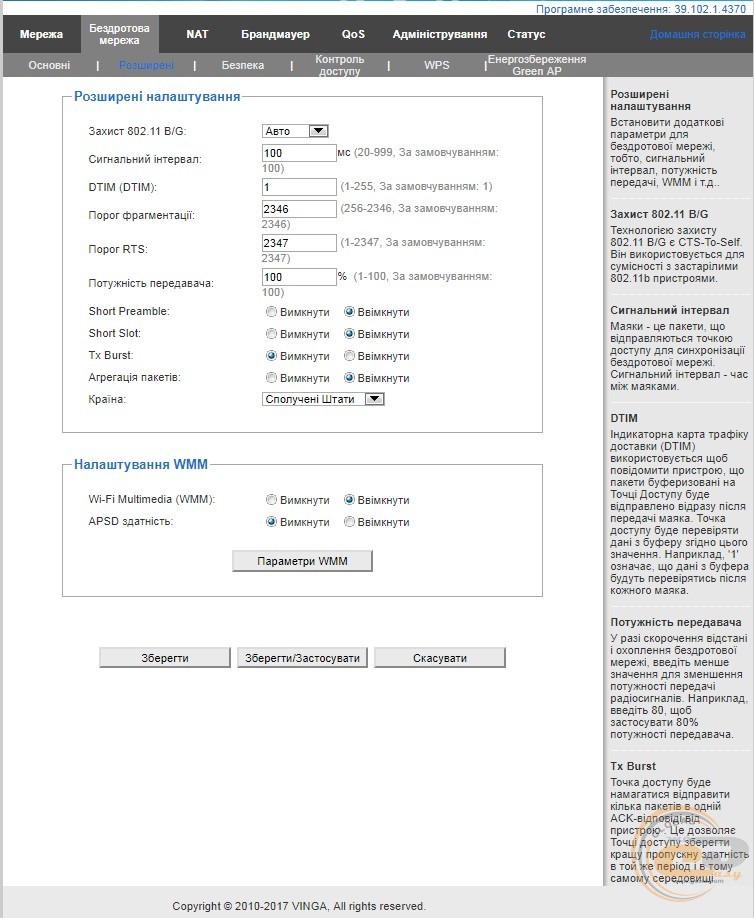This screenshot has width=754, height=918.
Task: Enable APSD здатність Ввімкнути radio
Action: [x=349, y=522]
